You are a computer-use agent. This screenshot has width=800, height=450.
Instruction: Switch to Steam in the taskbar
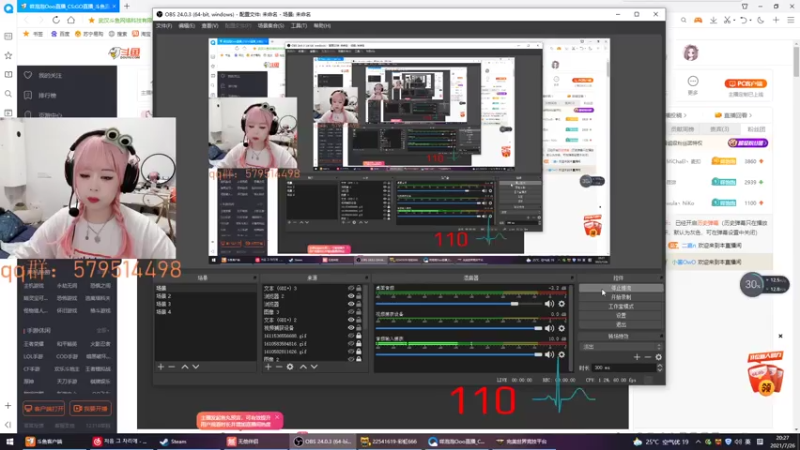[173, 442]
